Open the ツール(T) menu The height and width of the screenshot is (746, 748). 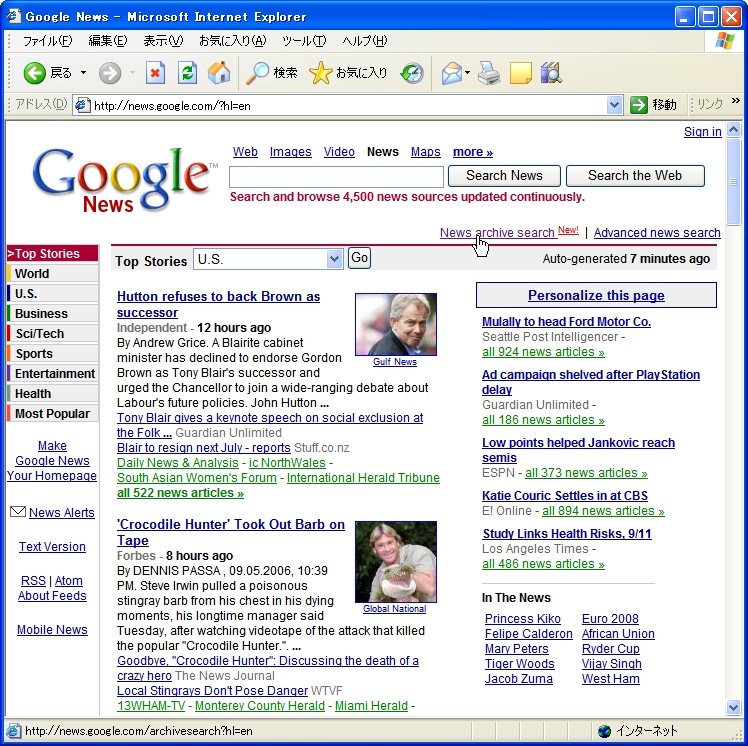coord(304,41)
